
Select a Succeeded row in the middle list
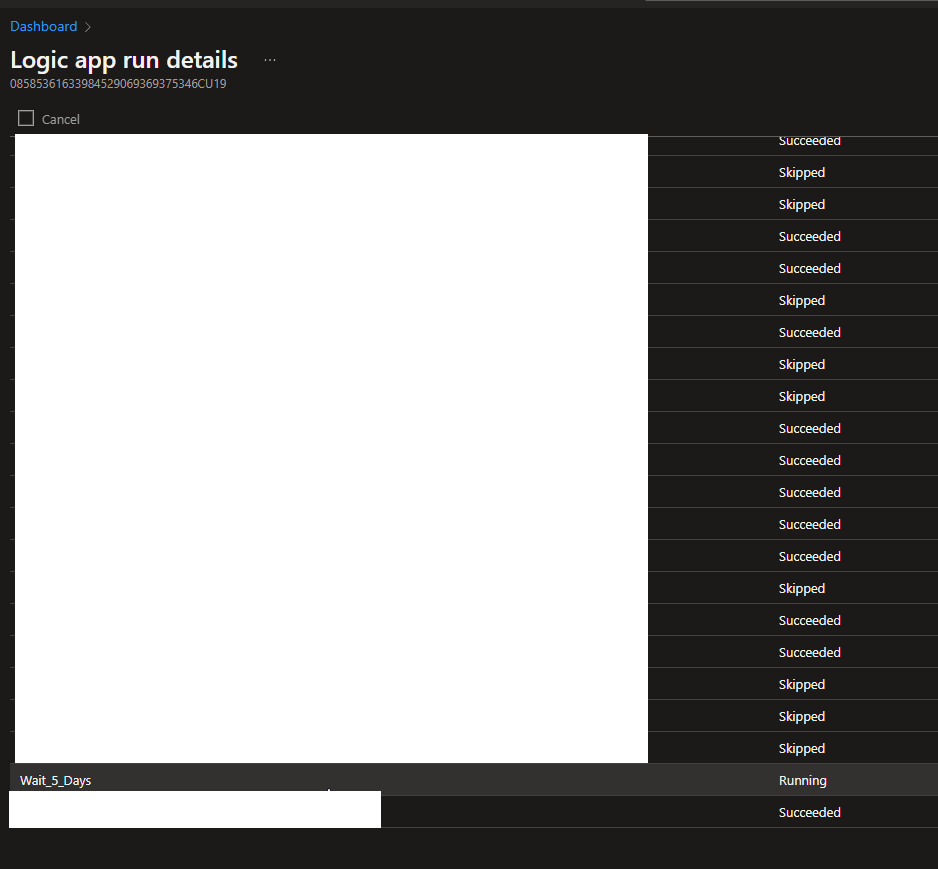(810, 460)
